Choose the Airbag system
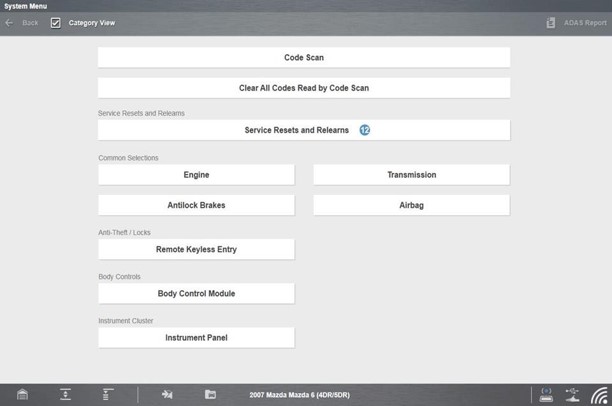This screenshot has height=406, width=612. (x=411, y=205)
